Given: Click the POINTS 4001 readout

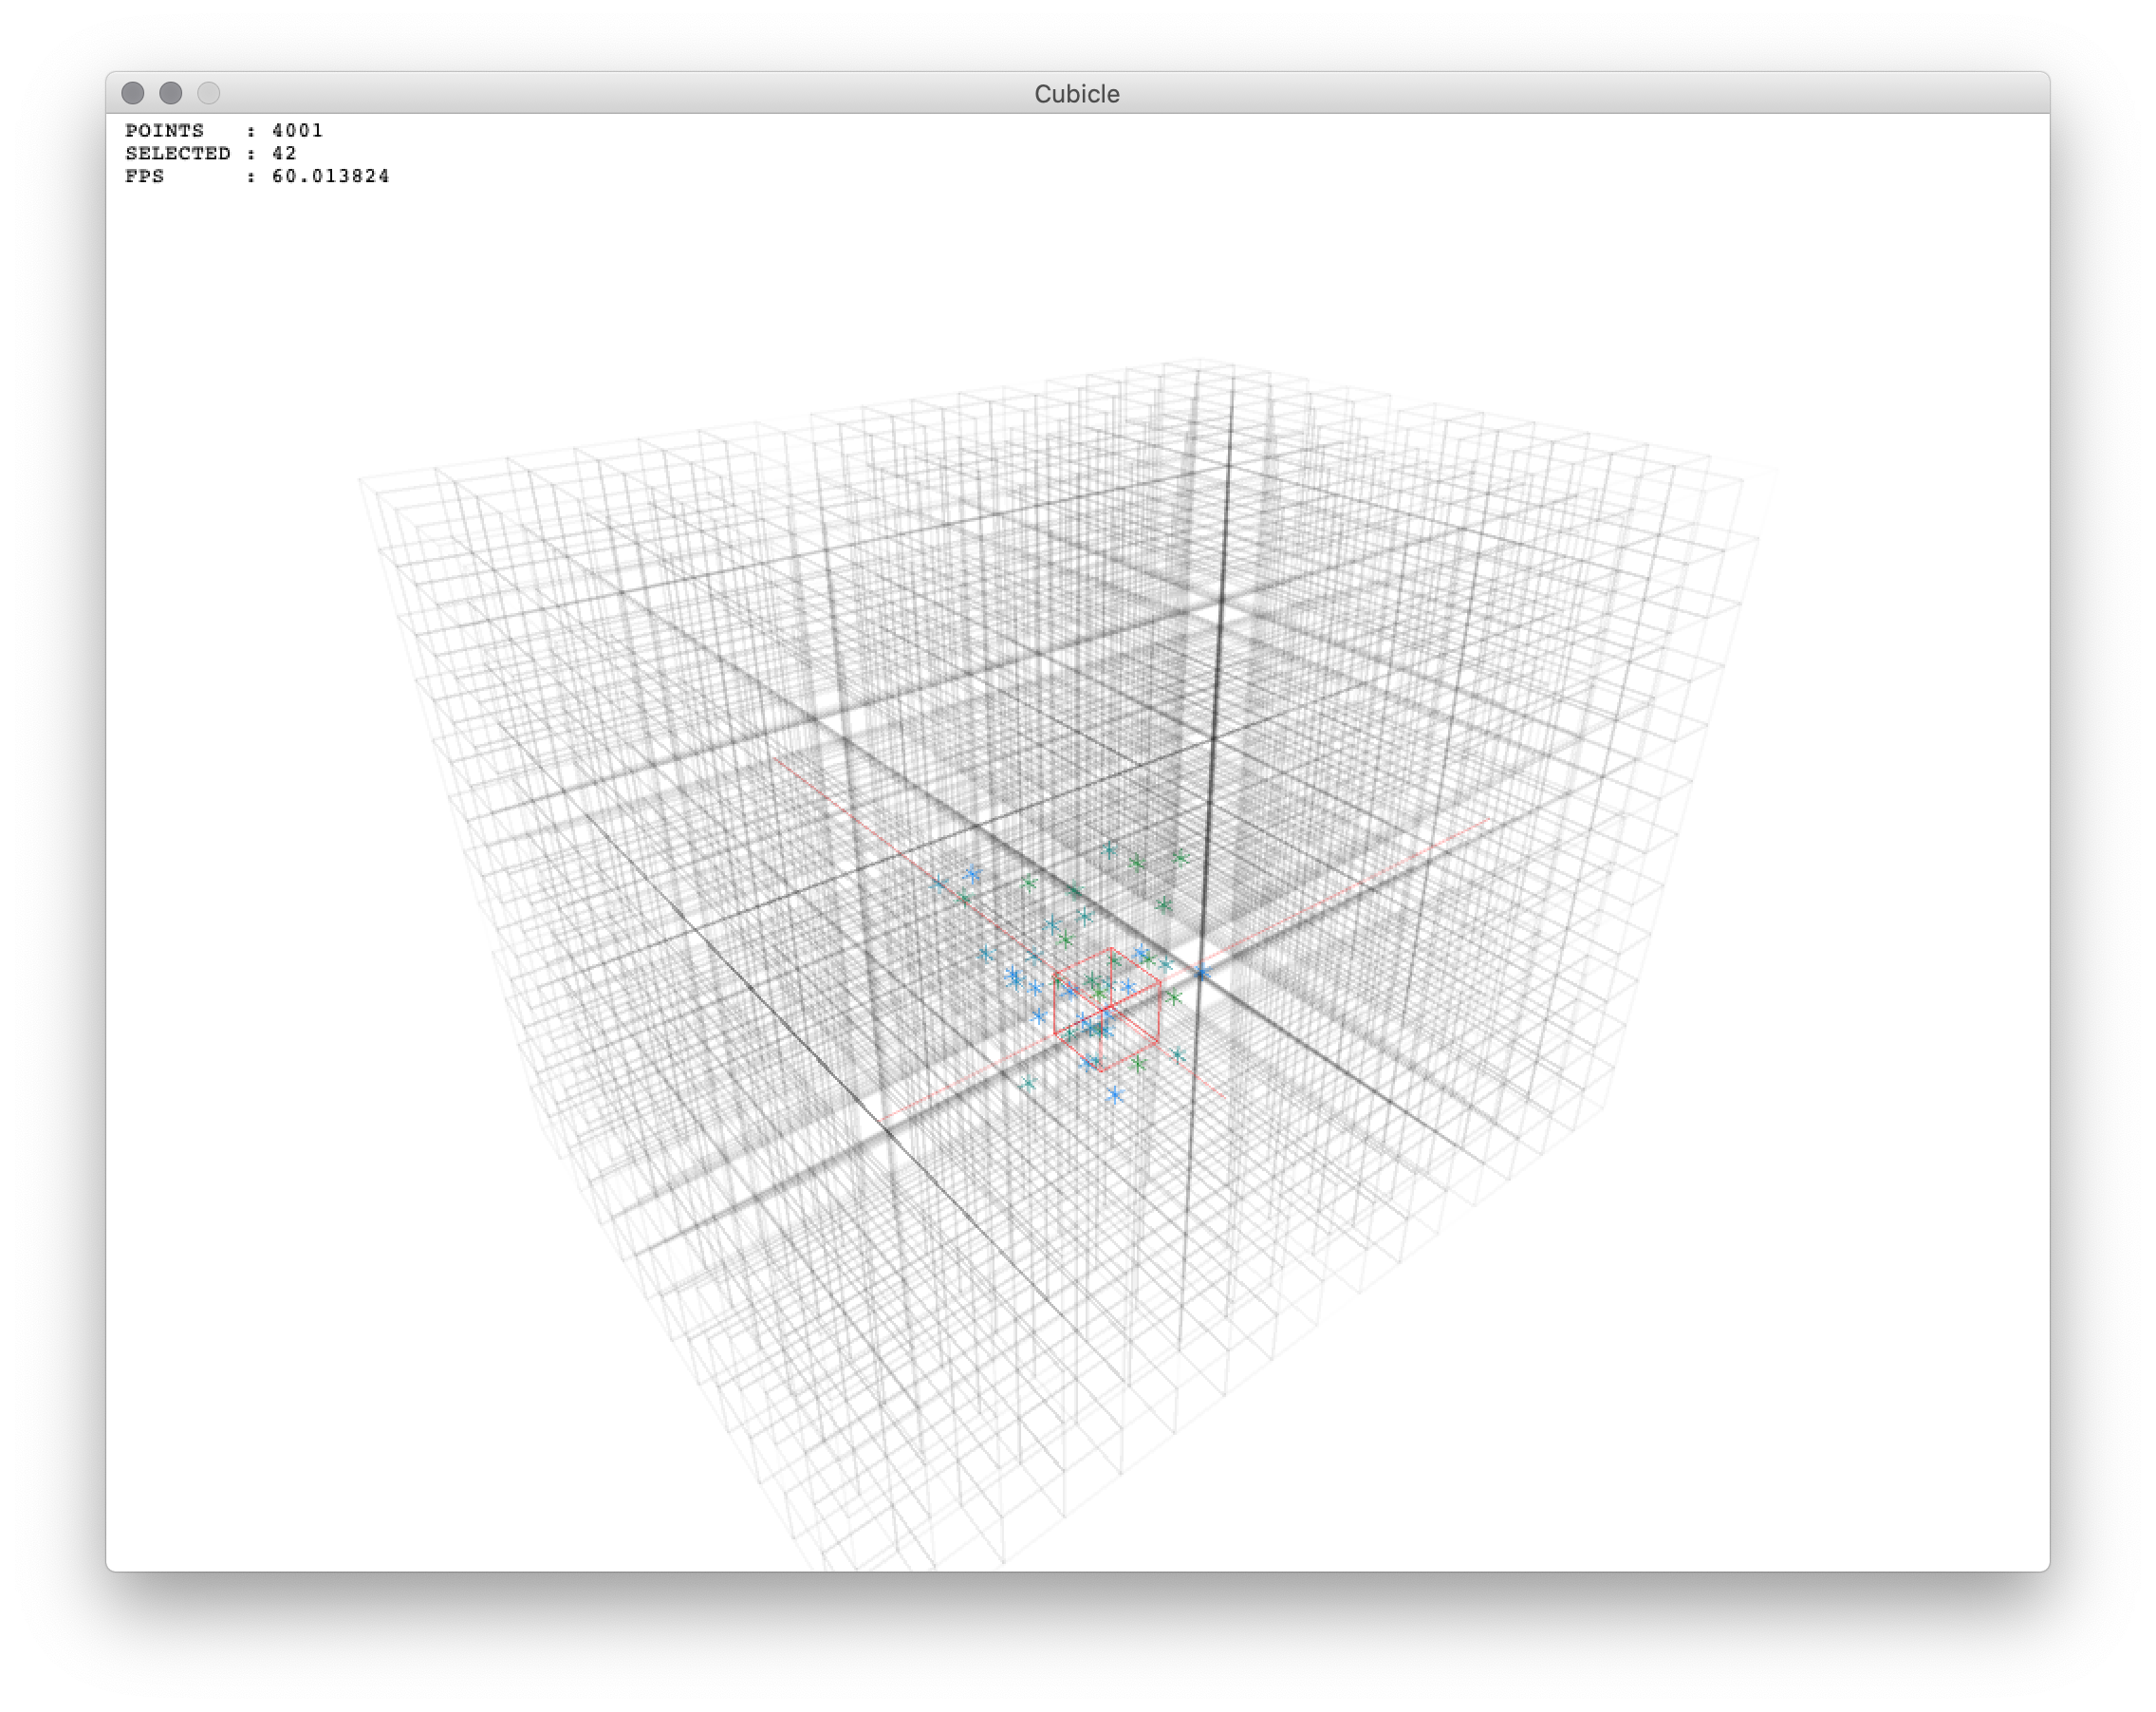Looking at the screenshot, I should (224, 130).
